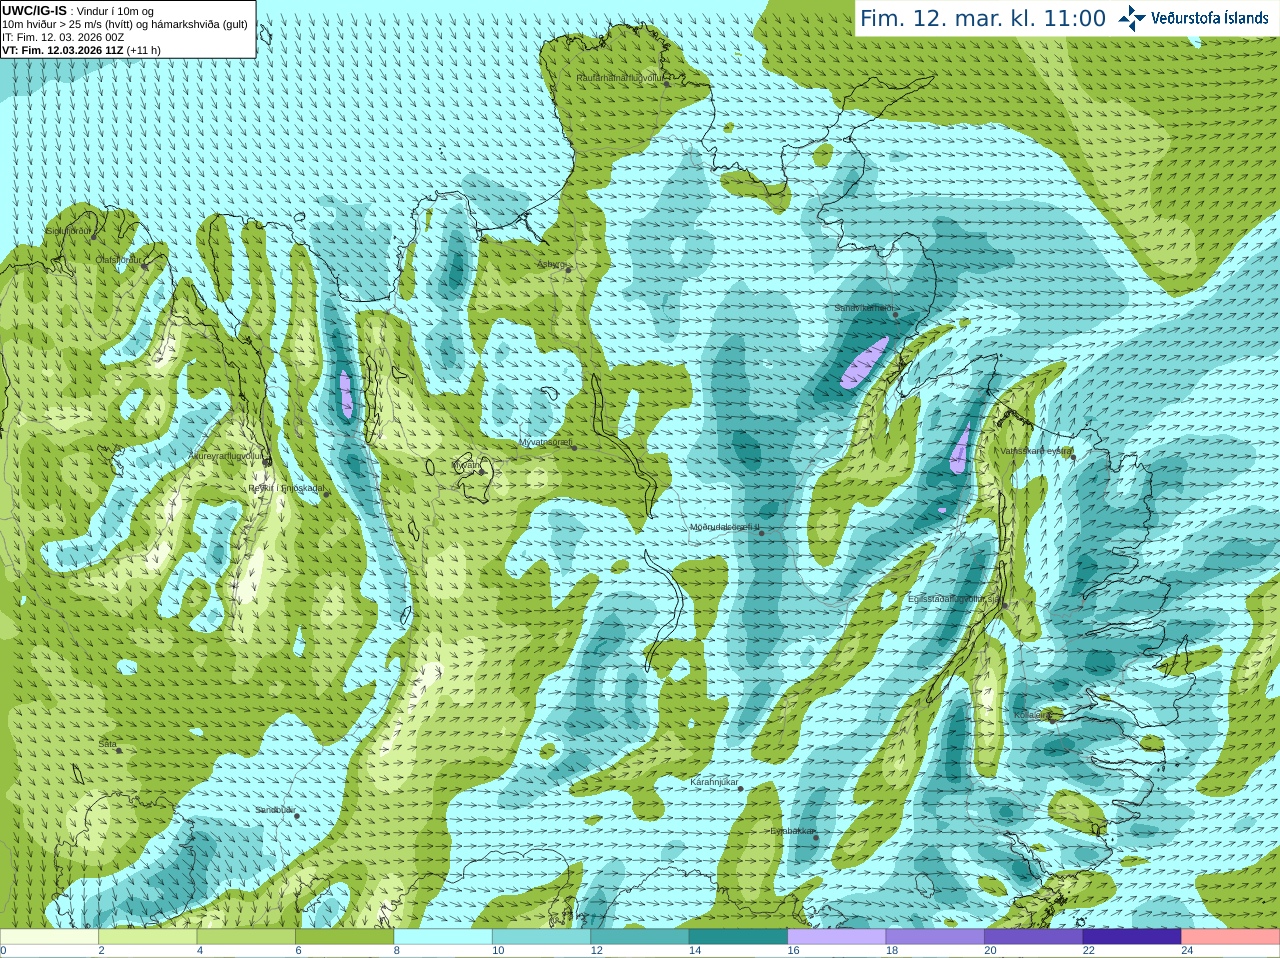Select the 10–12 m/s turquoise legend swatch
The height and width of the screenshot is (958, 1280).
pyautogui.click(x=541, y=937)
